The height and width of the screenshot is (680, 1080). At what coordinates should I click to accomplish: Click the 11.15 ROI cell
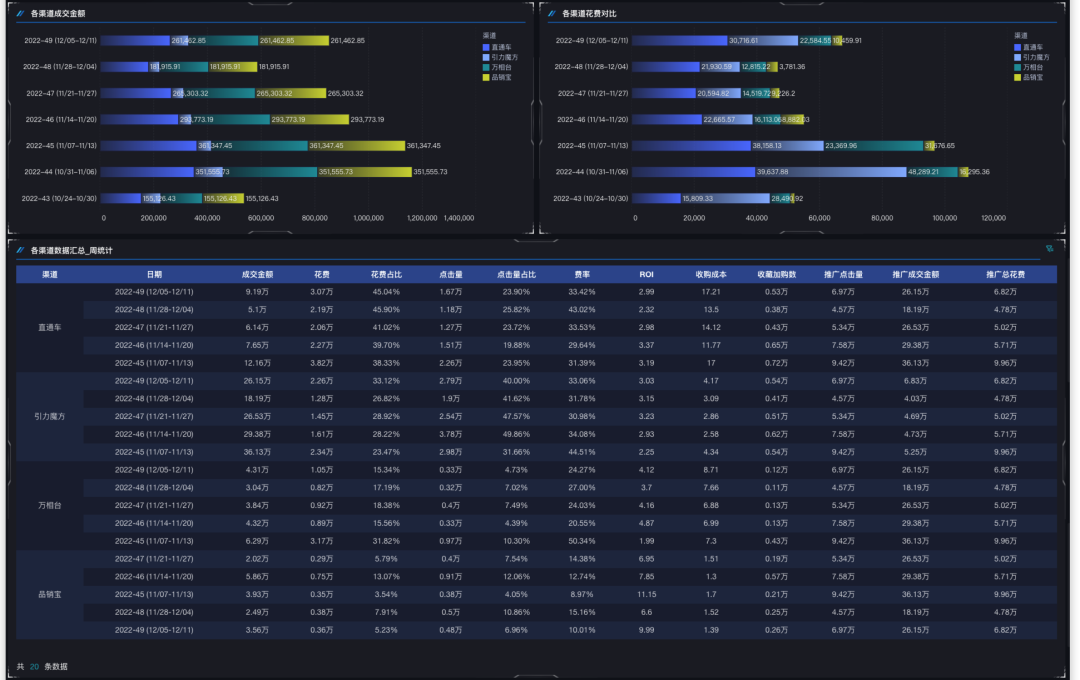[646, 594]
